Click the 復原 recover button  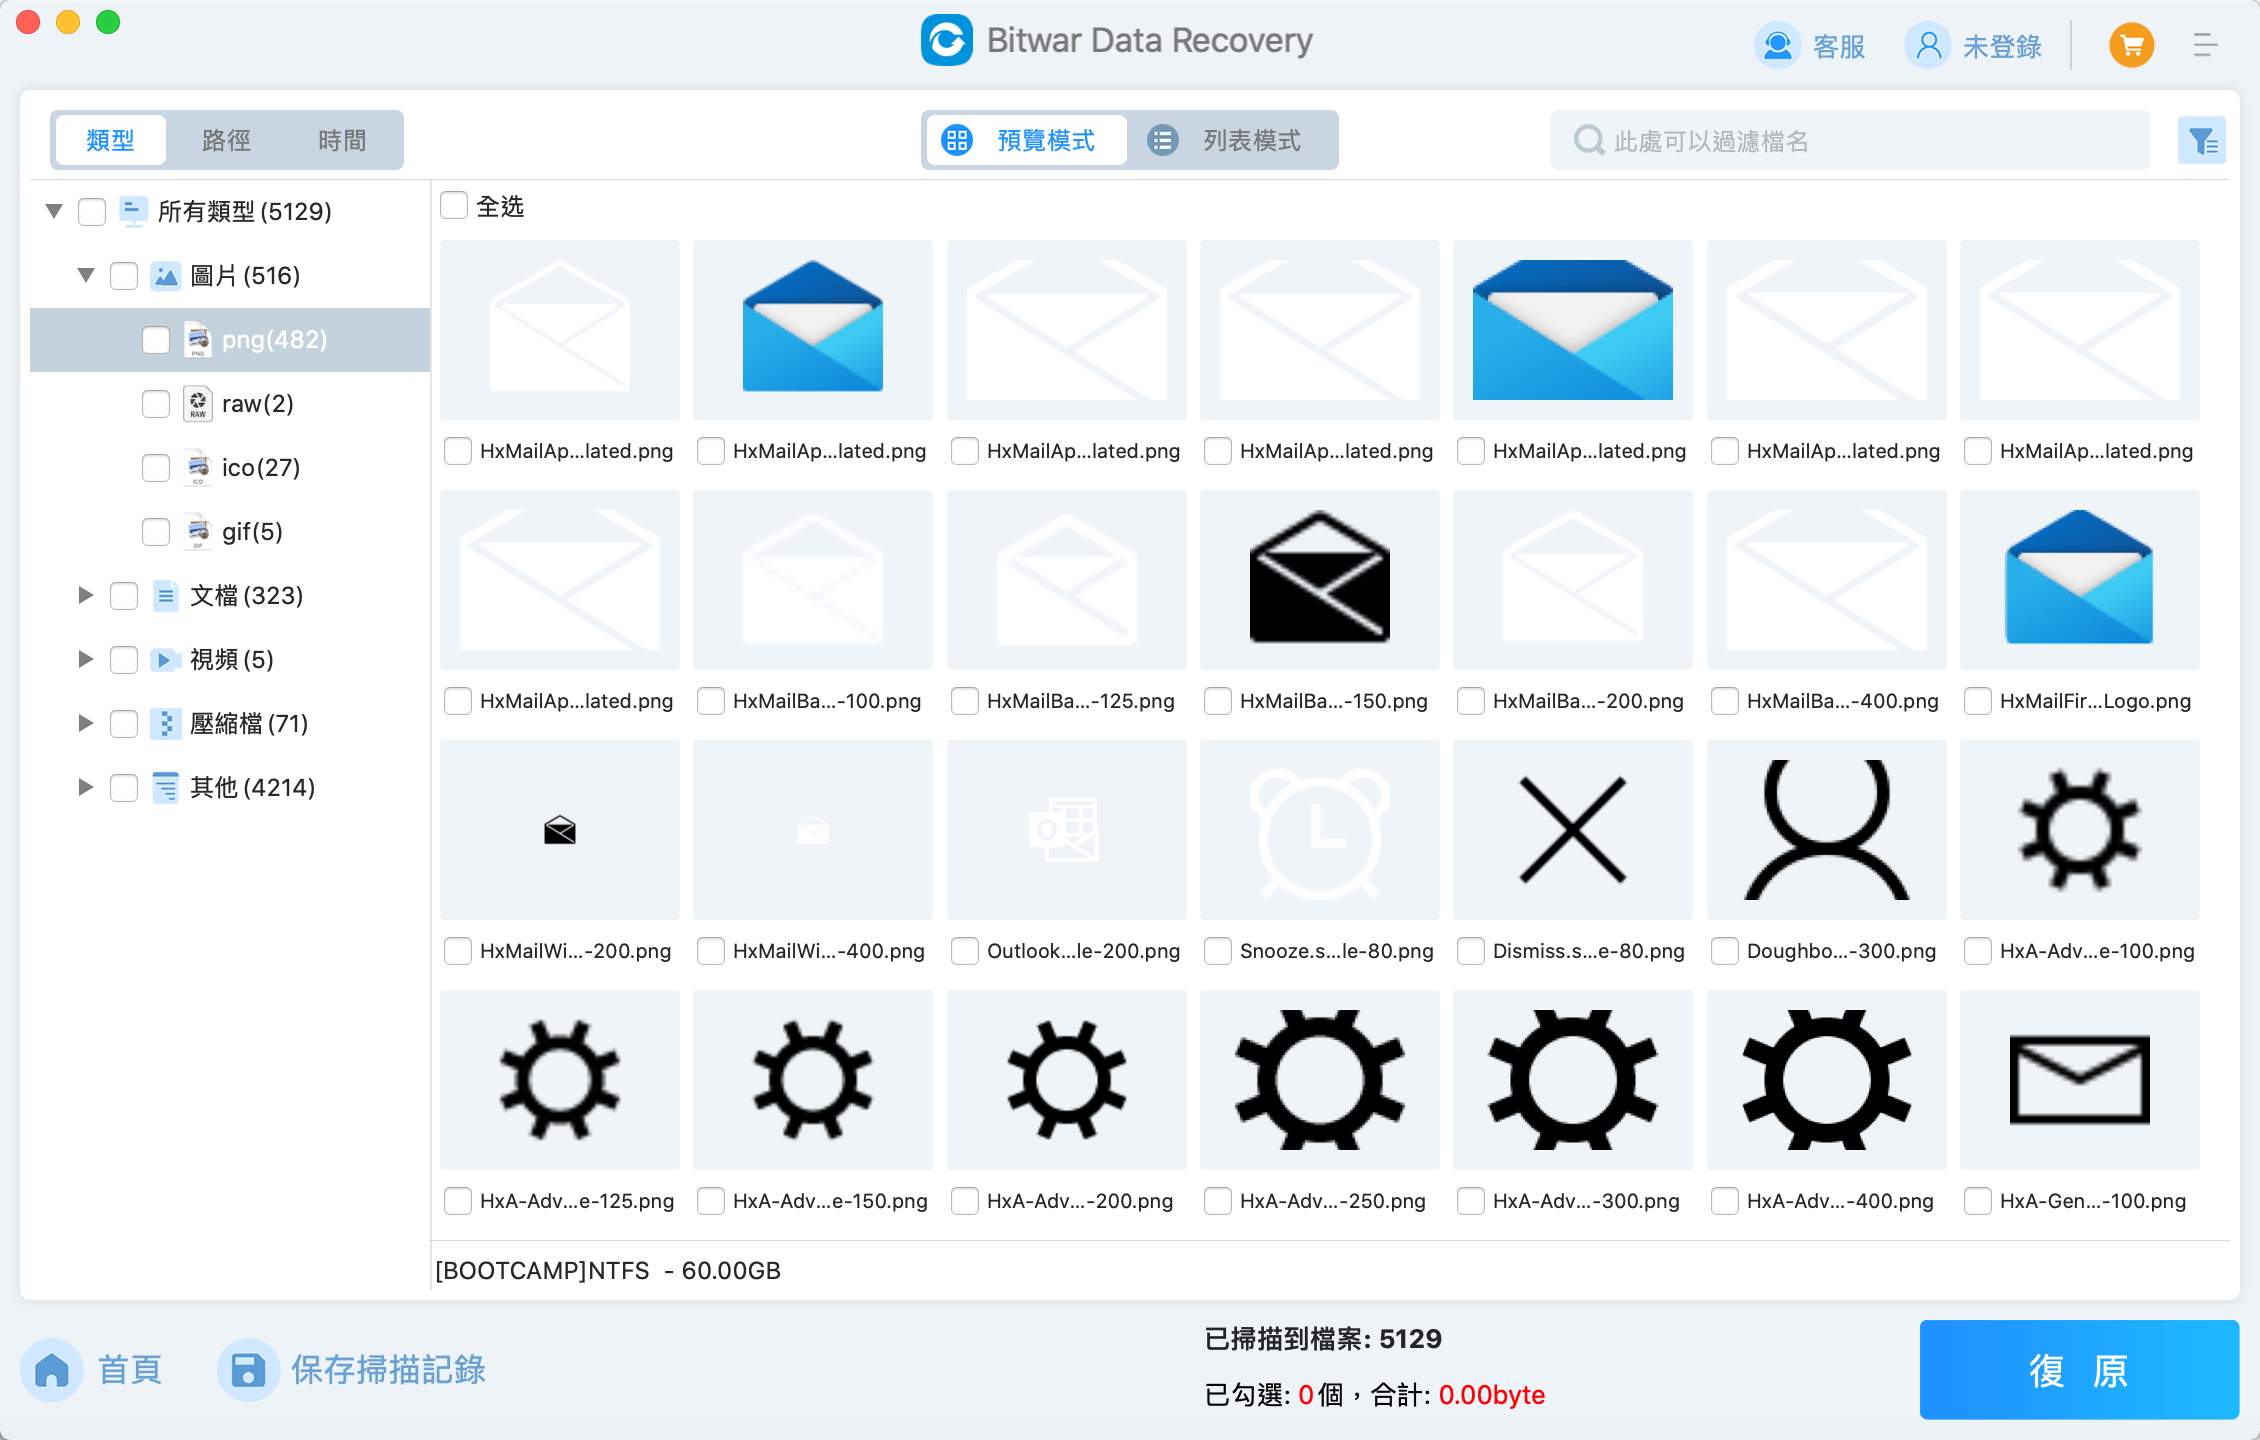(x=2079, y=1370)
